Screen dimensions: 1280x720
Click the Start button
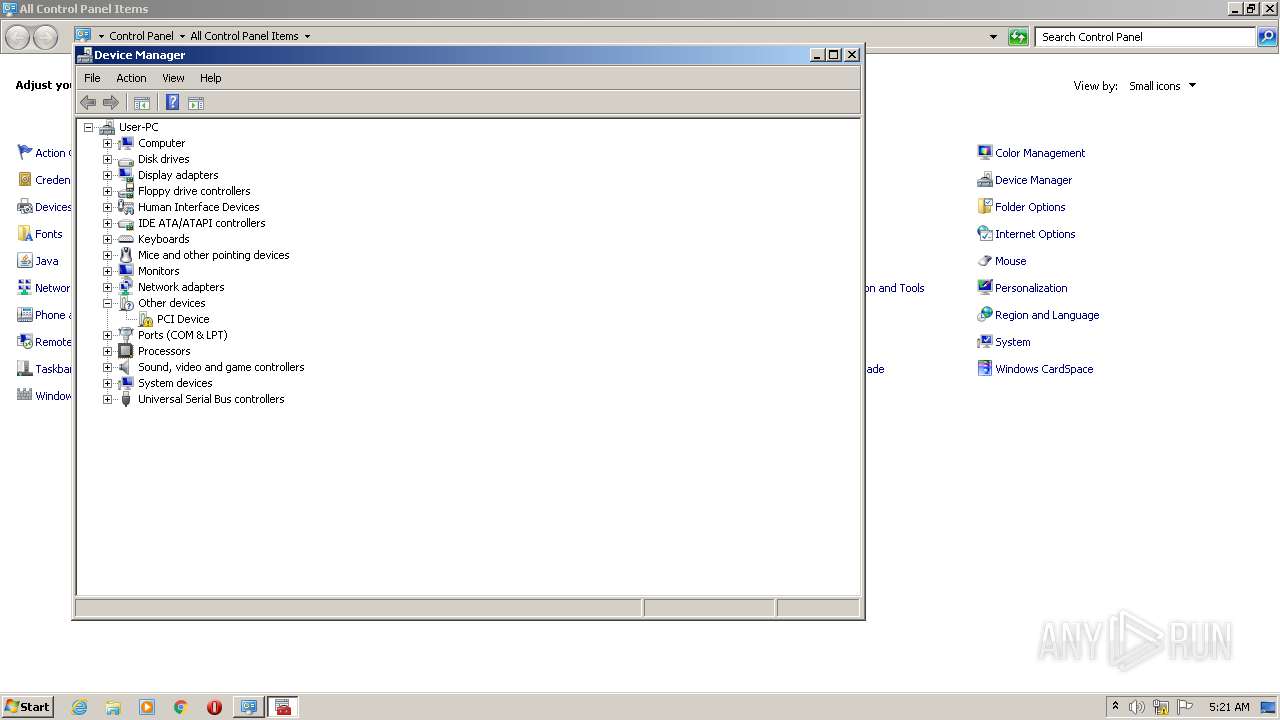(27, 707)
